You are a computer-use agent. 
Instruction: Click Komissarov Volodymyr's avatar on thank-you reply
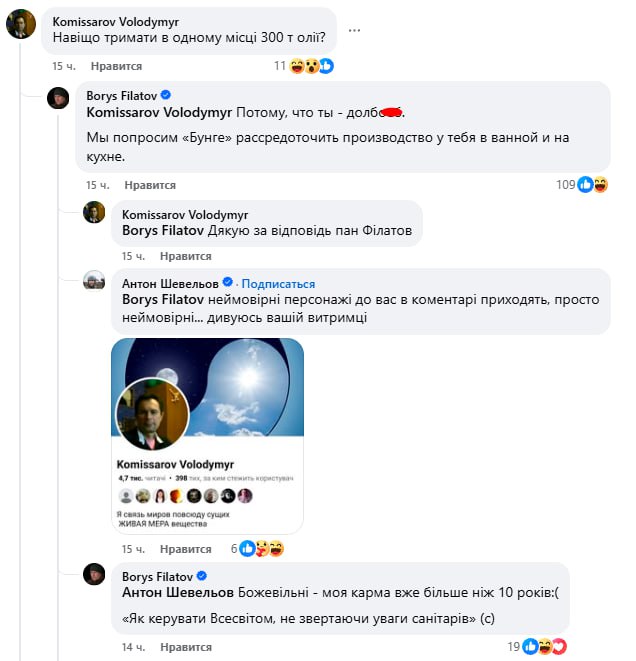94,212
